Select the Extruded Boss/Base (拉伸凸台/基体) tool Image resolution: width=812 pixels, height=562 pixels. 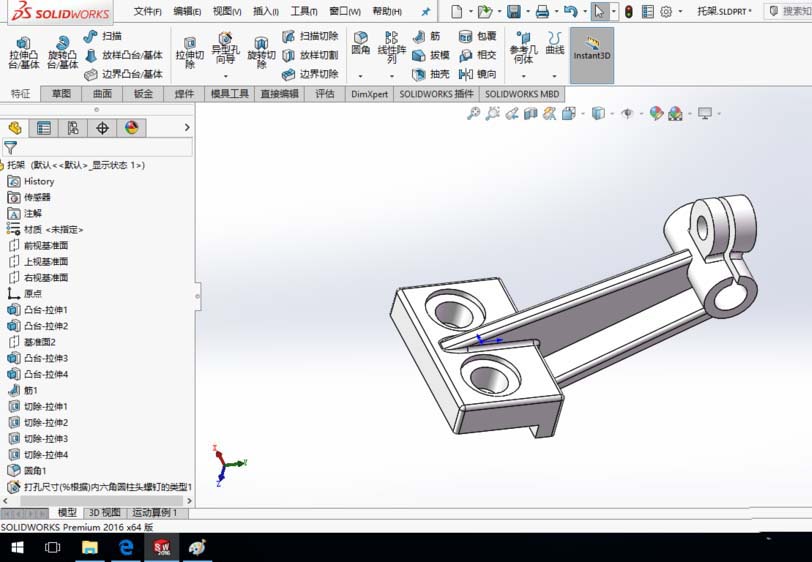24,53
